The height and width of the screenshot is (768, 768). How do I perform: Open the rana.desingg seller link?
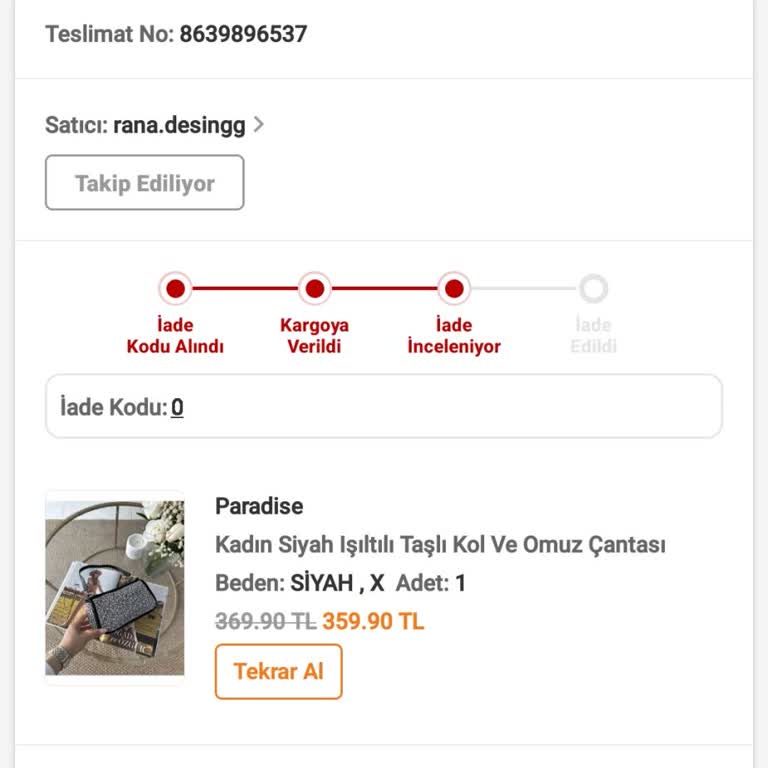180,125
